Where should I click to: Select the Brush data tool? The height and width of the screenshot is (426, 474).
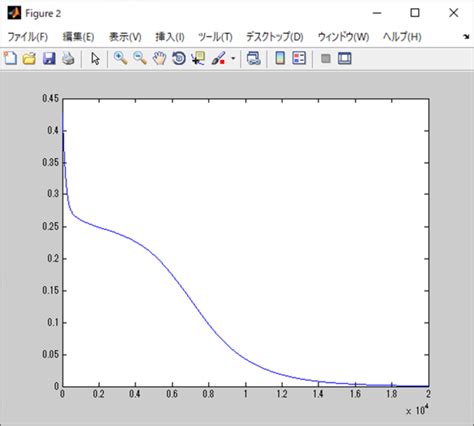219,58
